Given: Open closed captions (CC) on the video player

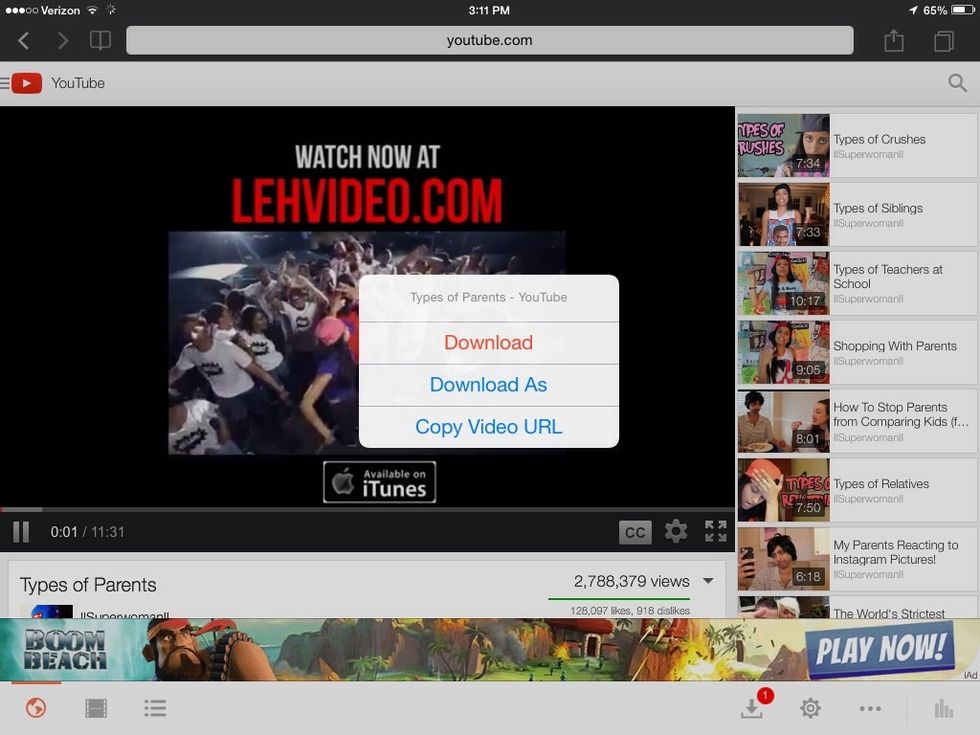Looking at the screenshot, I should (x=635, y=531).
